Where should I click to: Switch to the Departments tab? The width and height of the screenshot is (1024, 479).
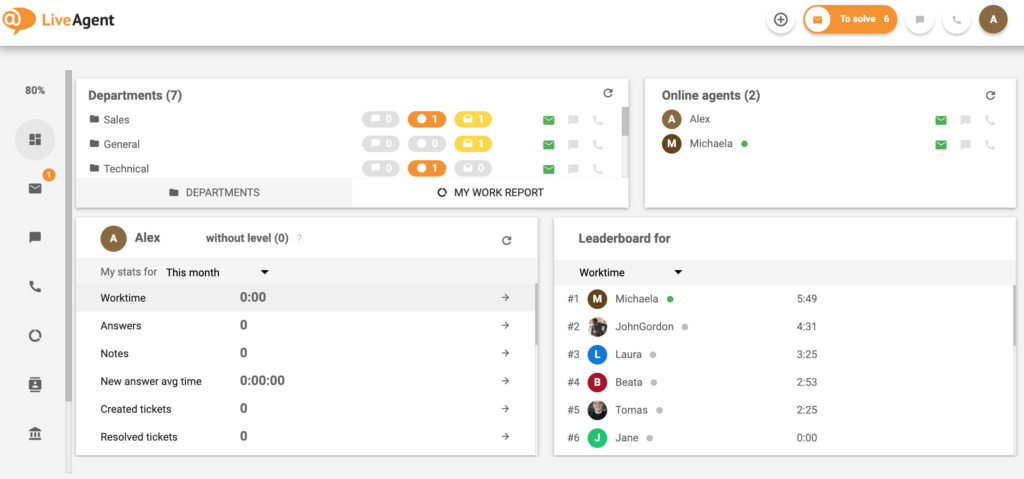(214, 192)
